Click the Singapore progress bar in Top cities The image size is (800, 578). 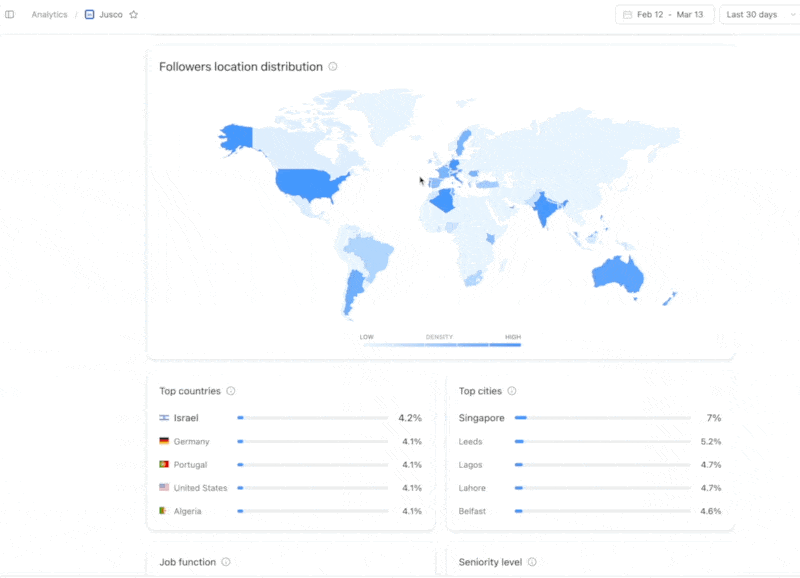coord(602,418)
